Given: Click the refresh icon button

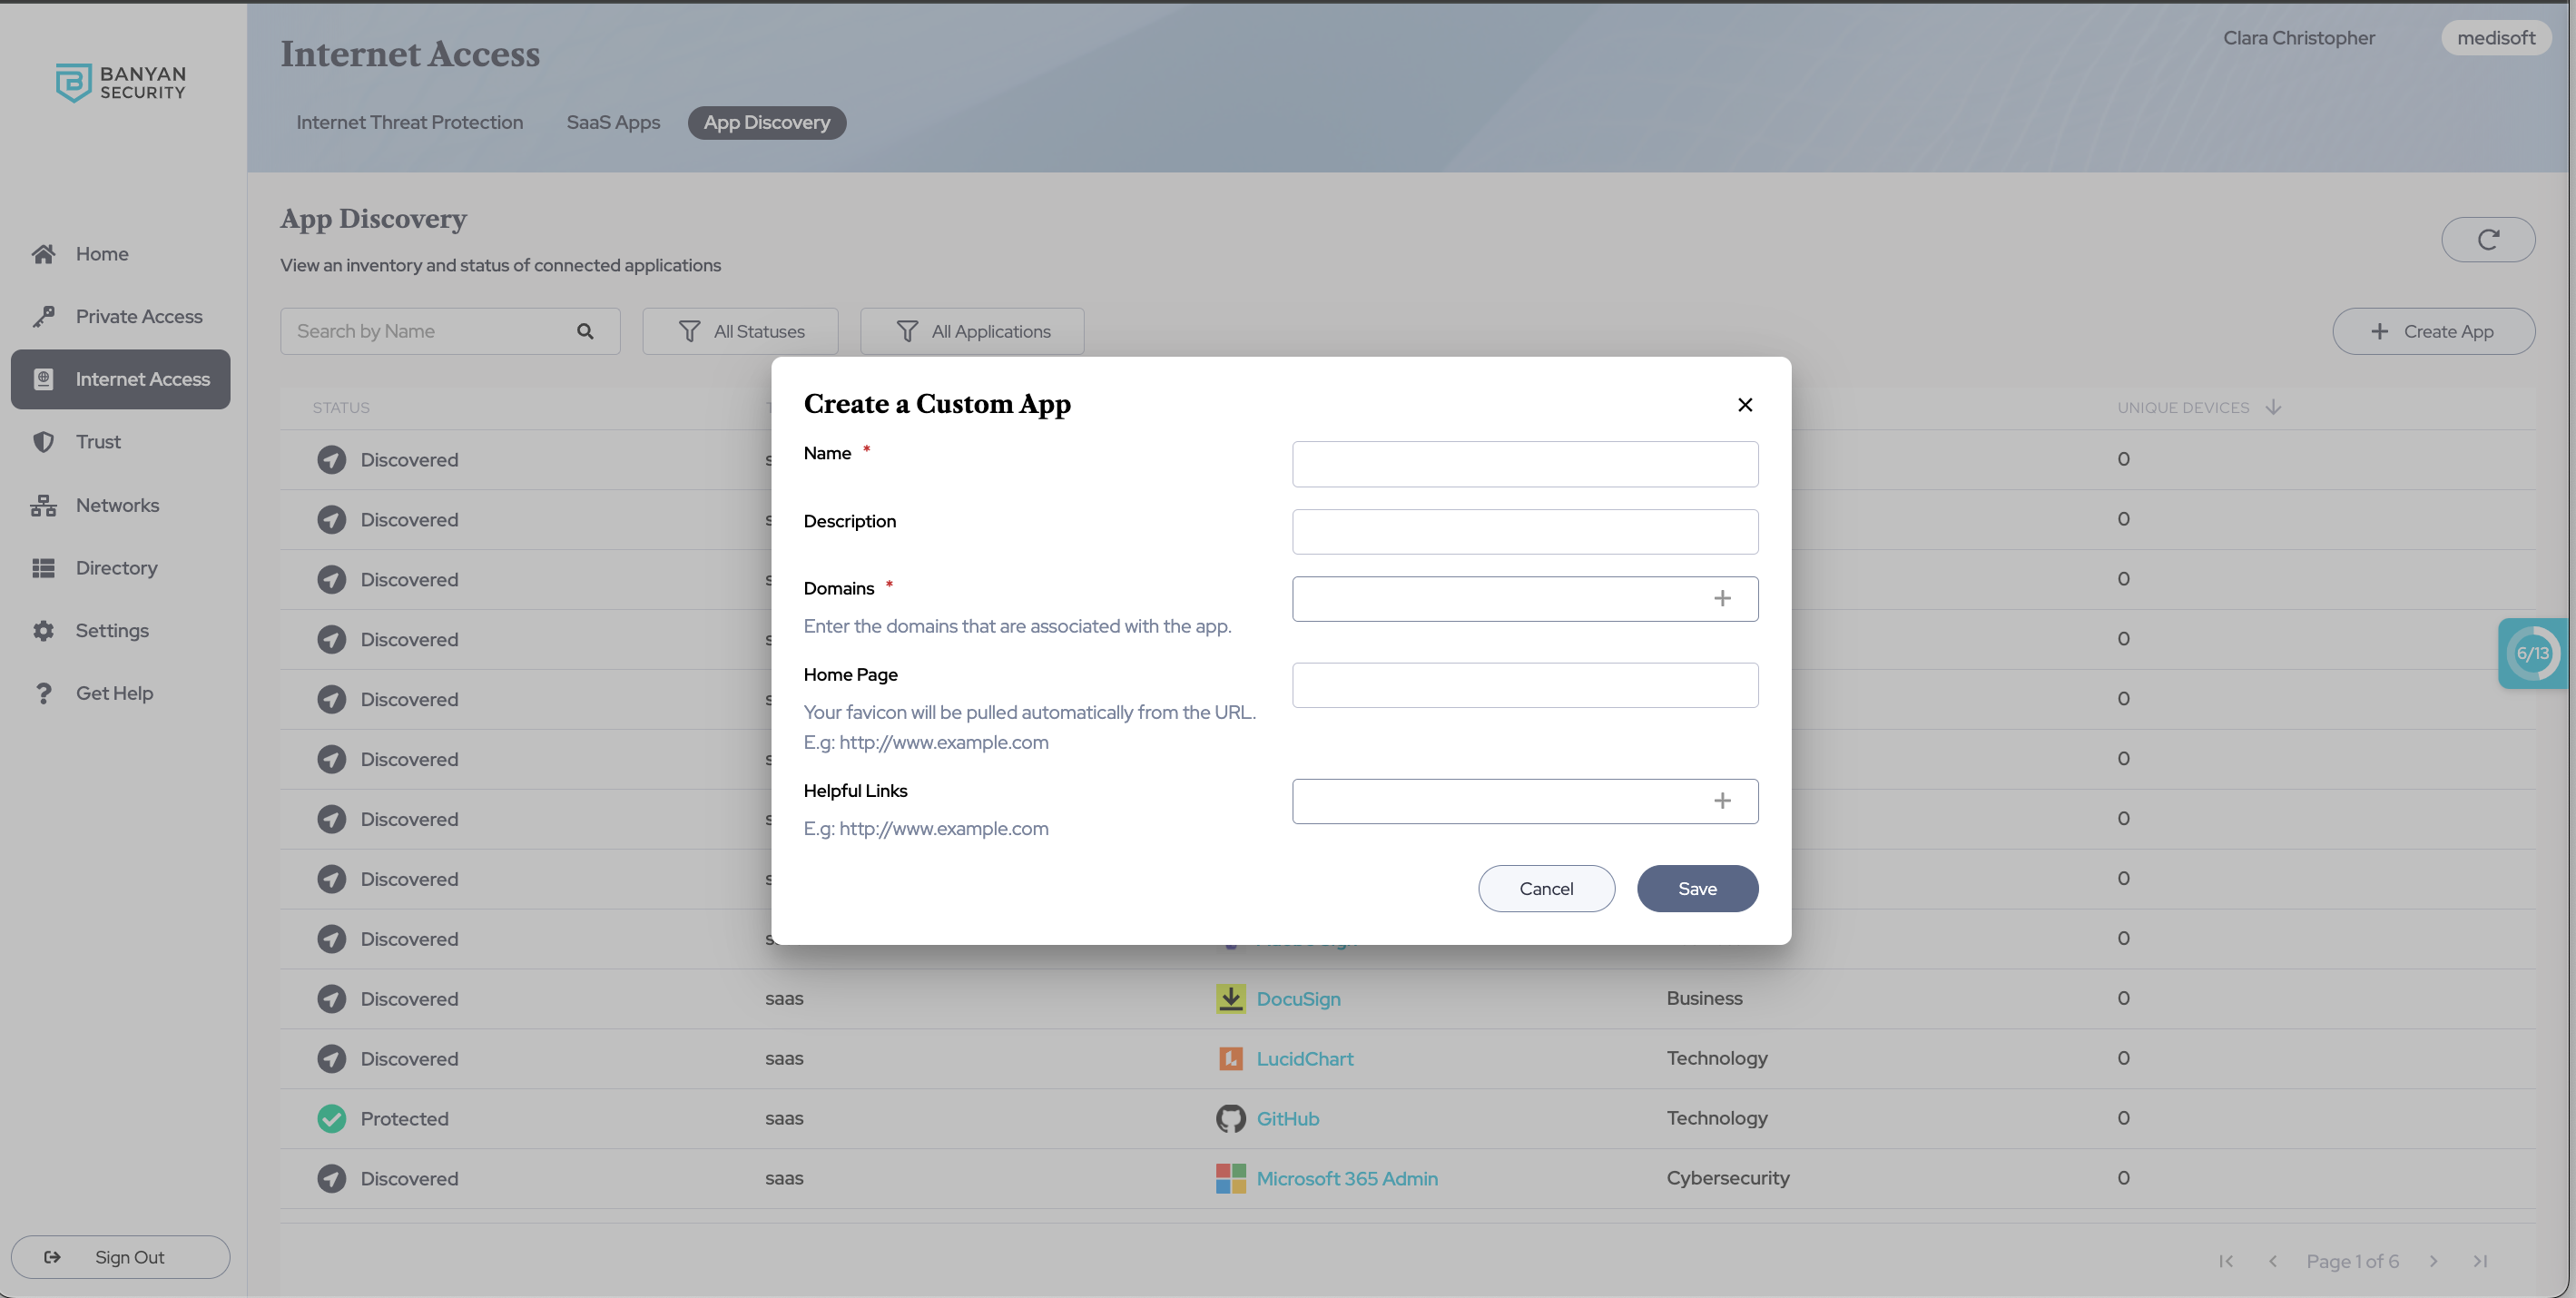Looking at the screenshot, I should tap(2487, 240).
